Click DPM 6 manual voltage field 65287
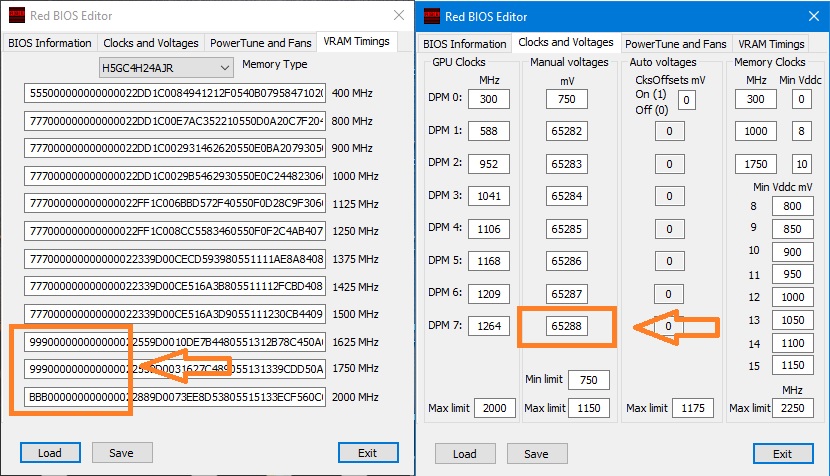830x476 pixels. 567,294
